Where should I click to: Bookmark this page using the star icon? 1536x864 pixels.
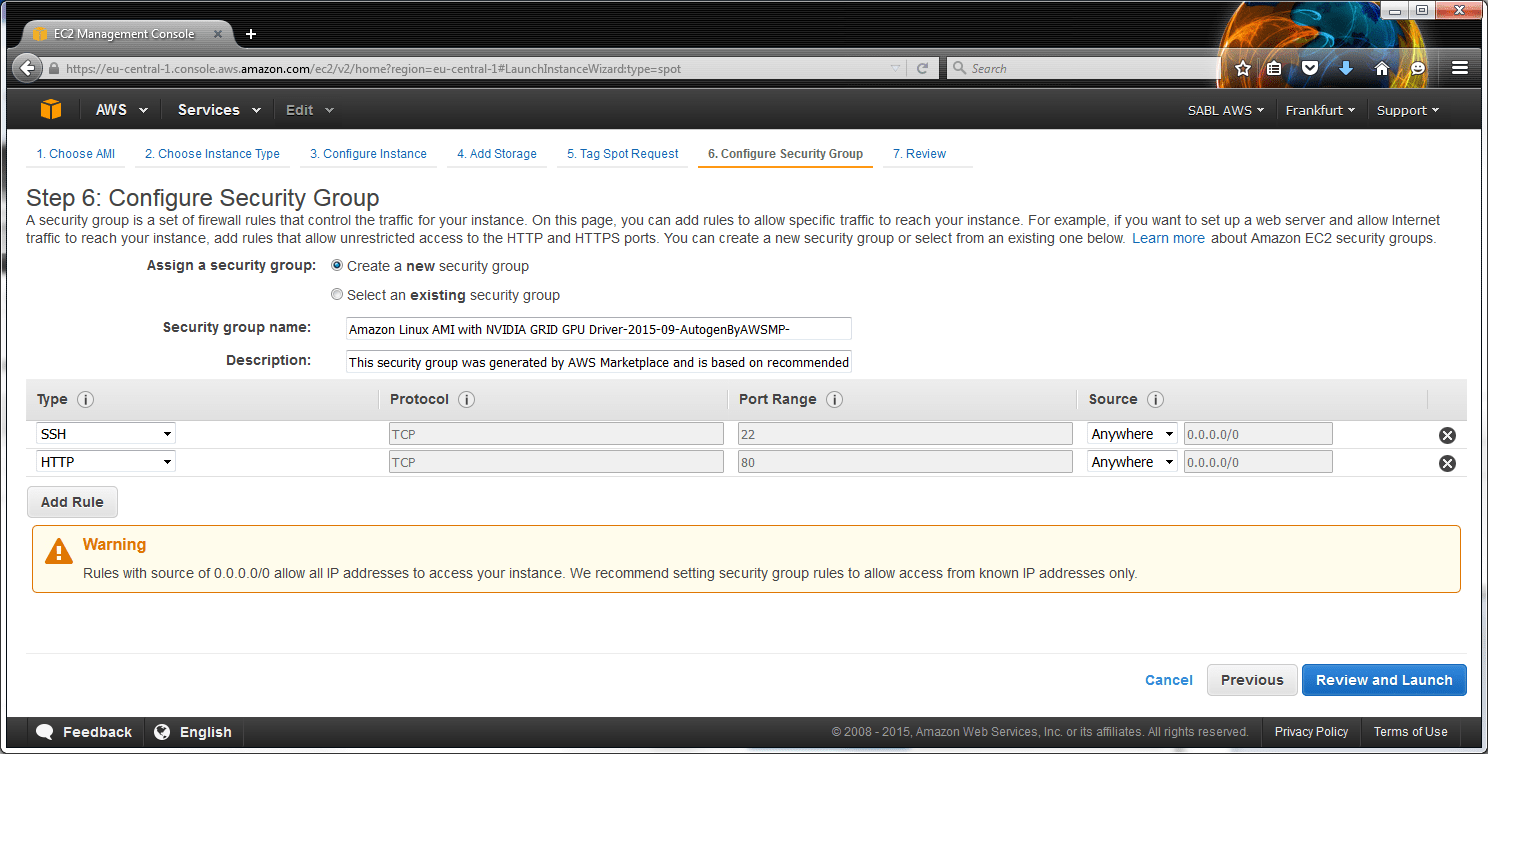pyautogui.click(x=1242, y=67)
